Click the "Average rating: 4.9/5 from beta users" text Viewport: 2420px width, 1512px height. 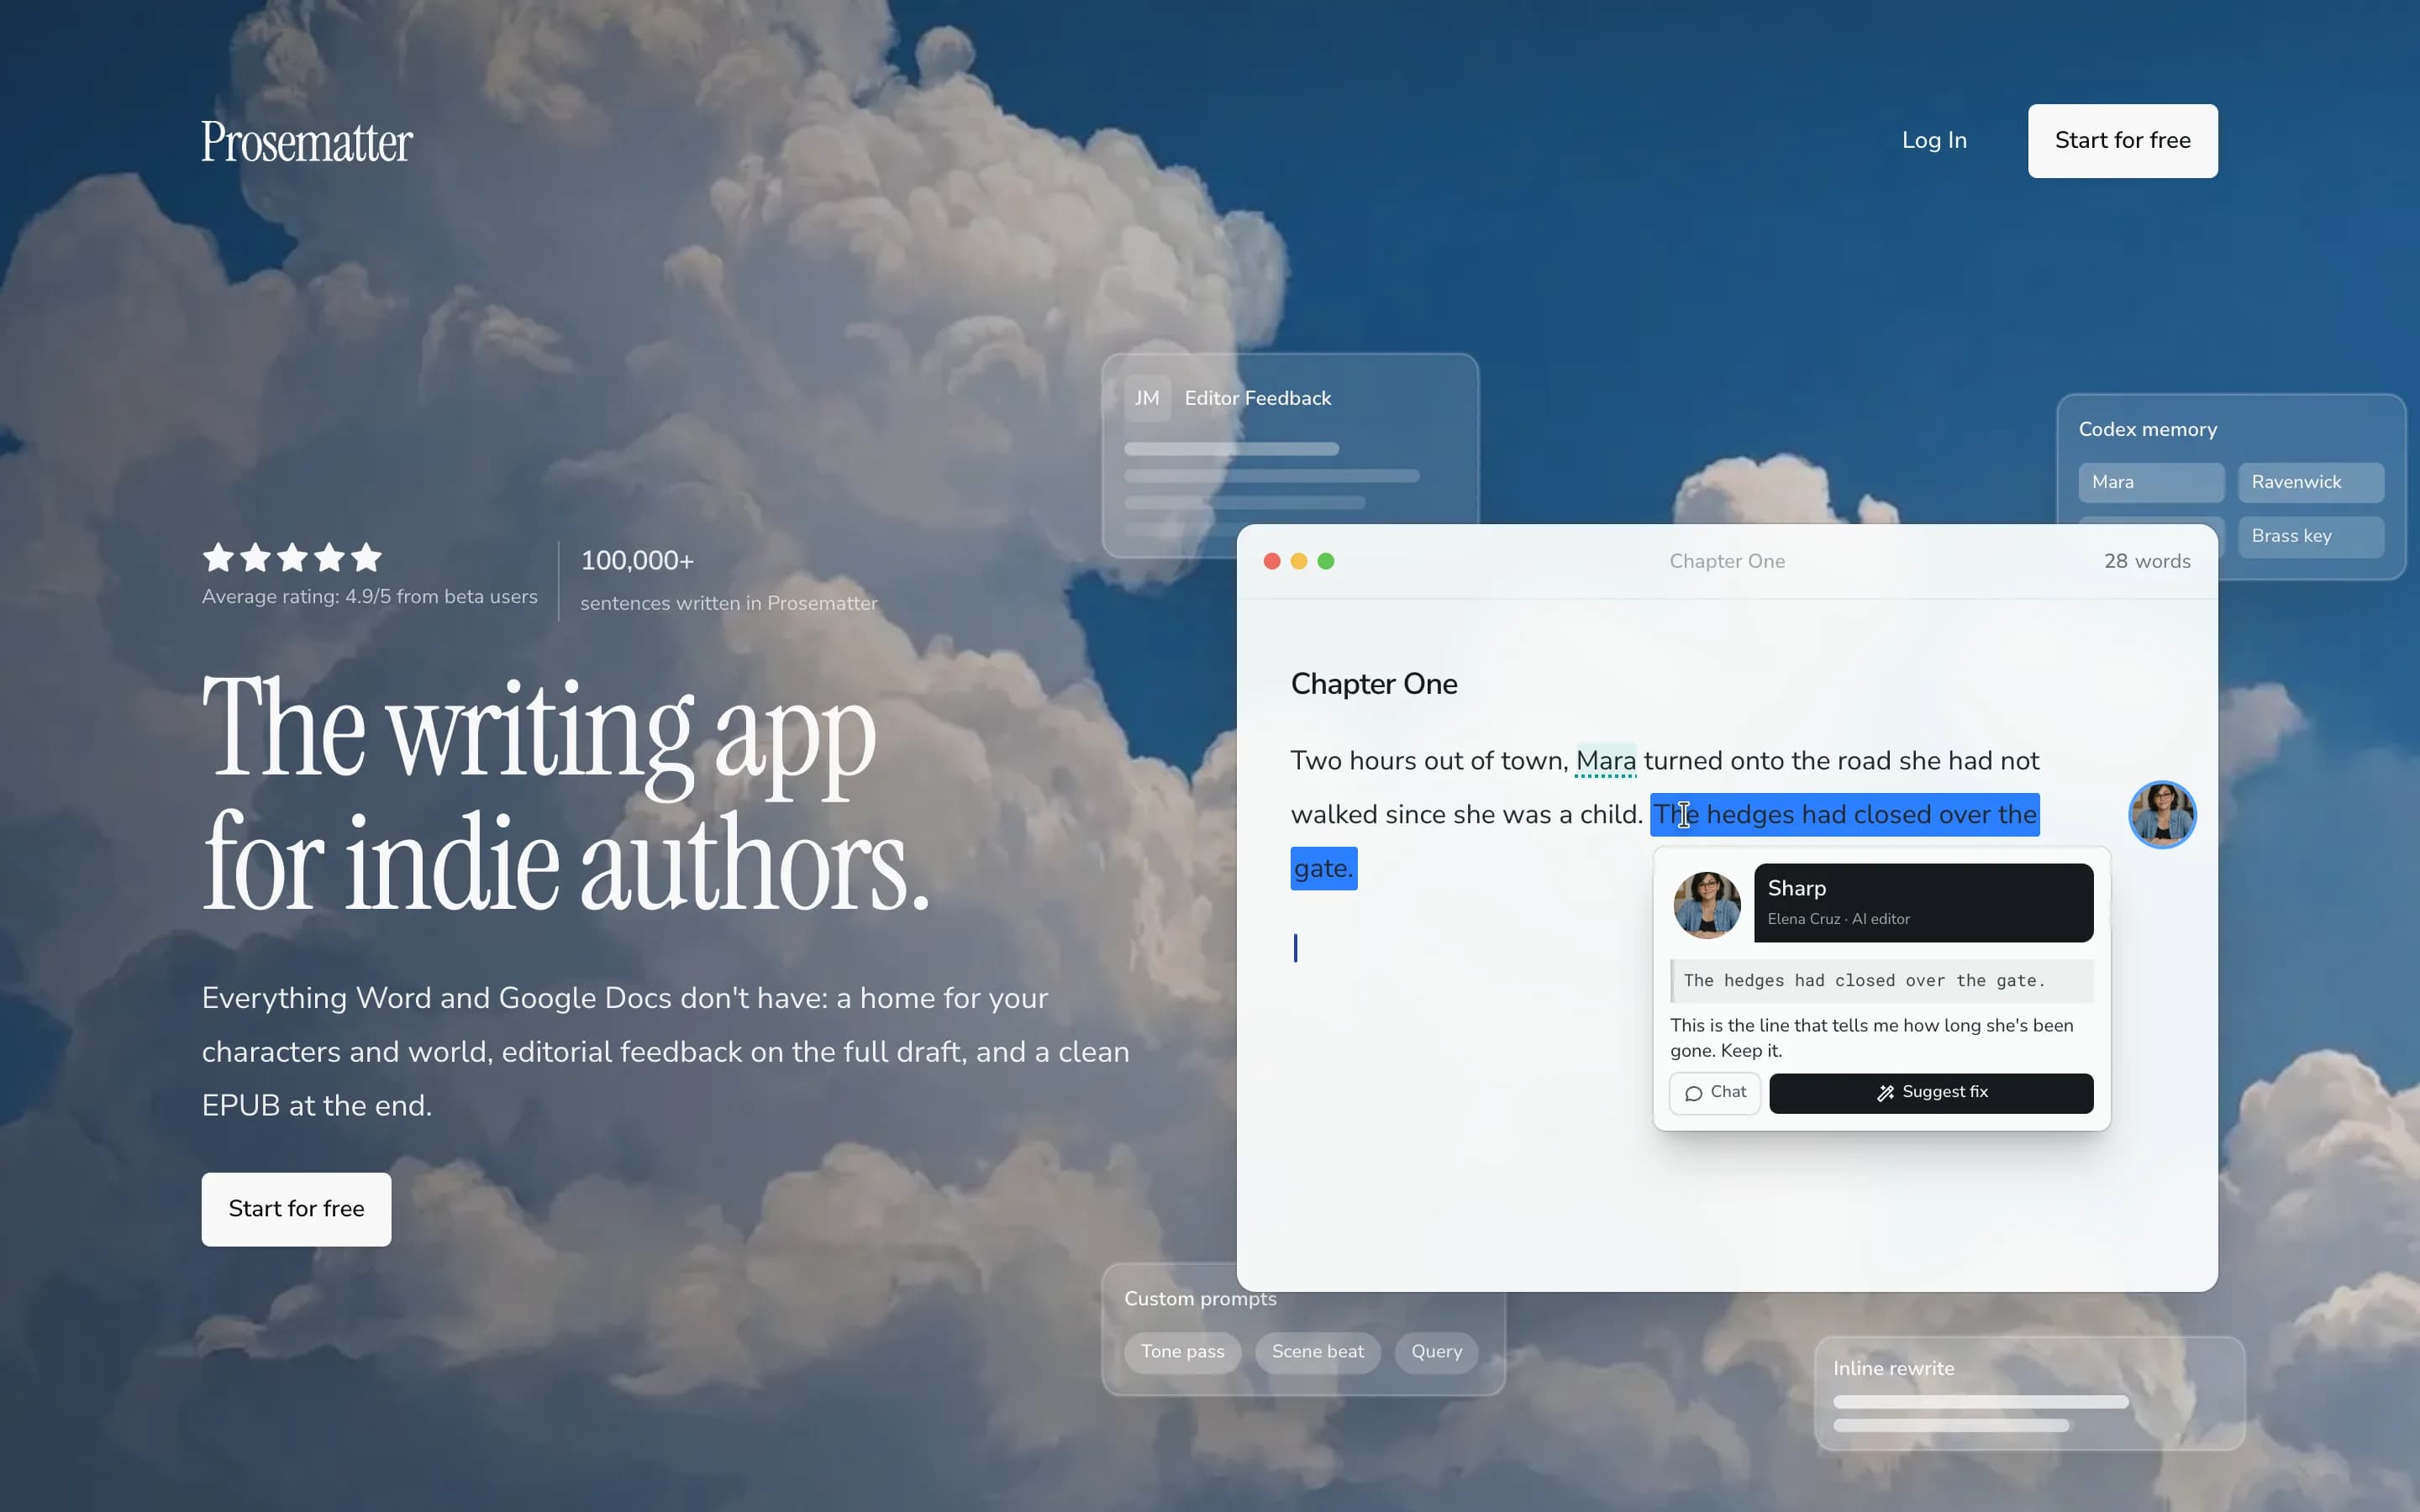370,597
